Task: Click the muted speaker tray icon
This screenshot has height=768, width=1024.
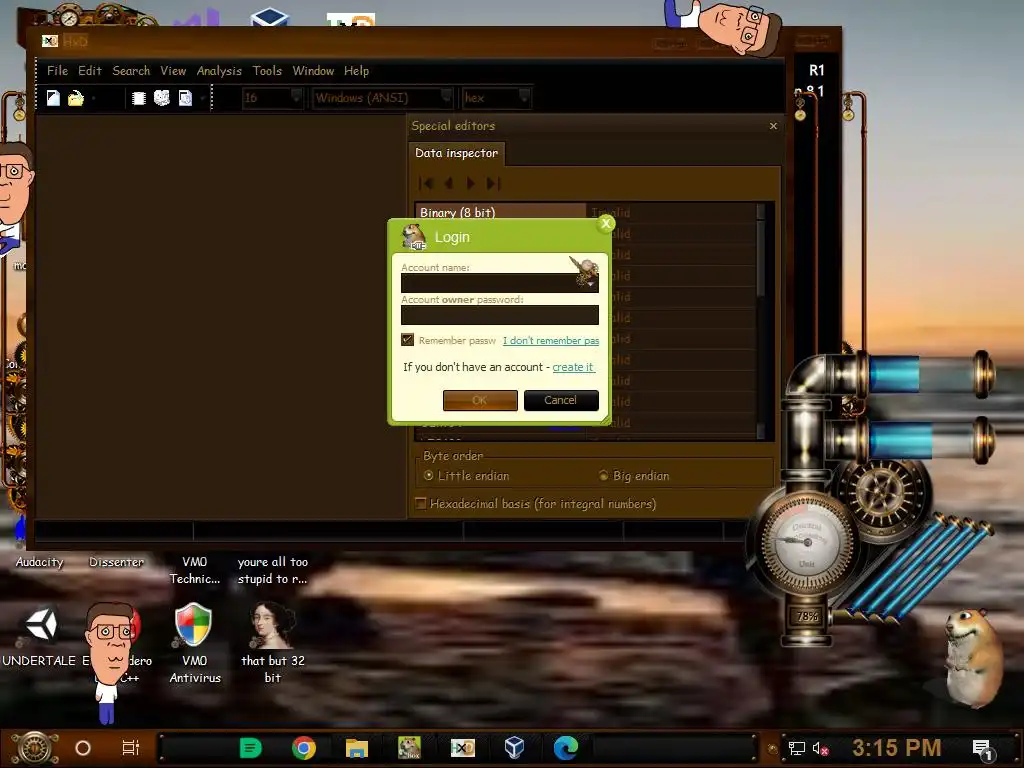Action: tap(820, 748)
